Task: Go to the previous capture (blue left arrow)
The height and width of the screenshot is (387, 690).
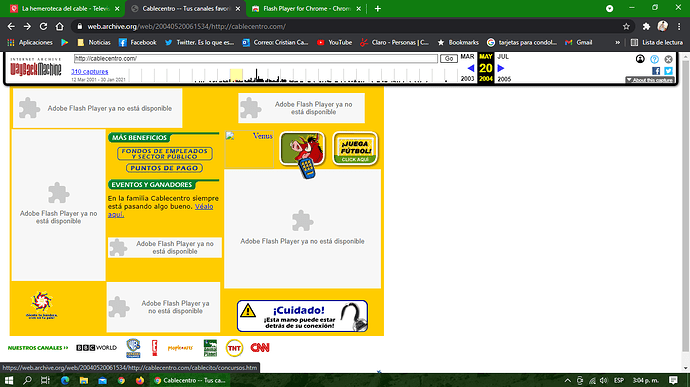Action: coord(470,68)
